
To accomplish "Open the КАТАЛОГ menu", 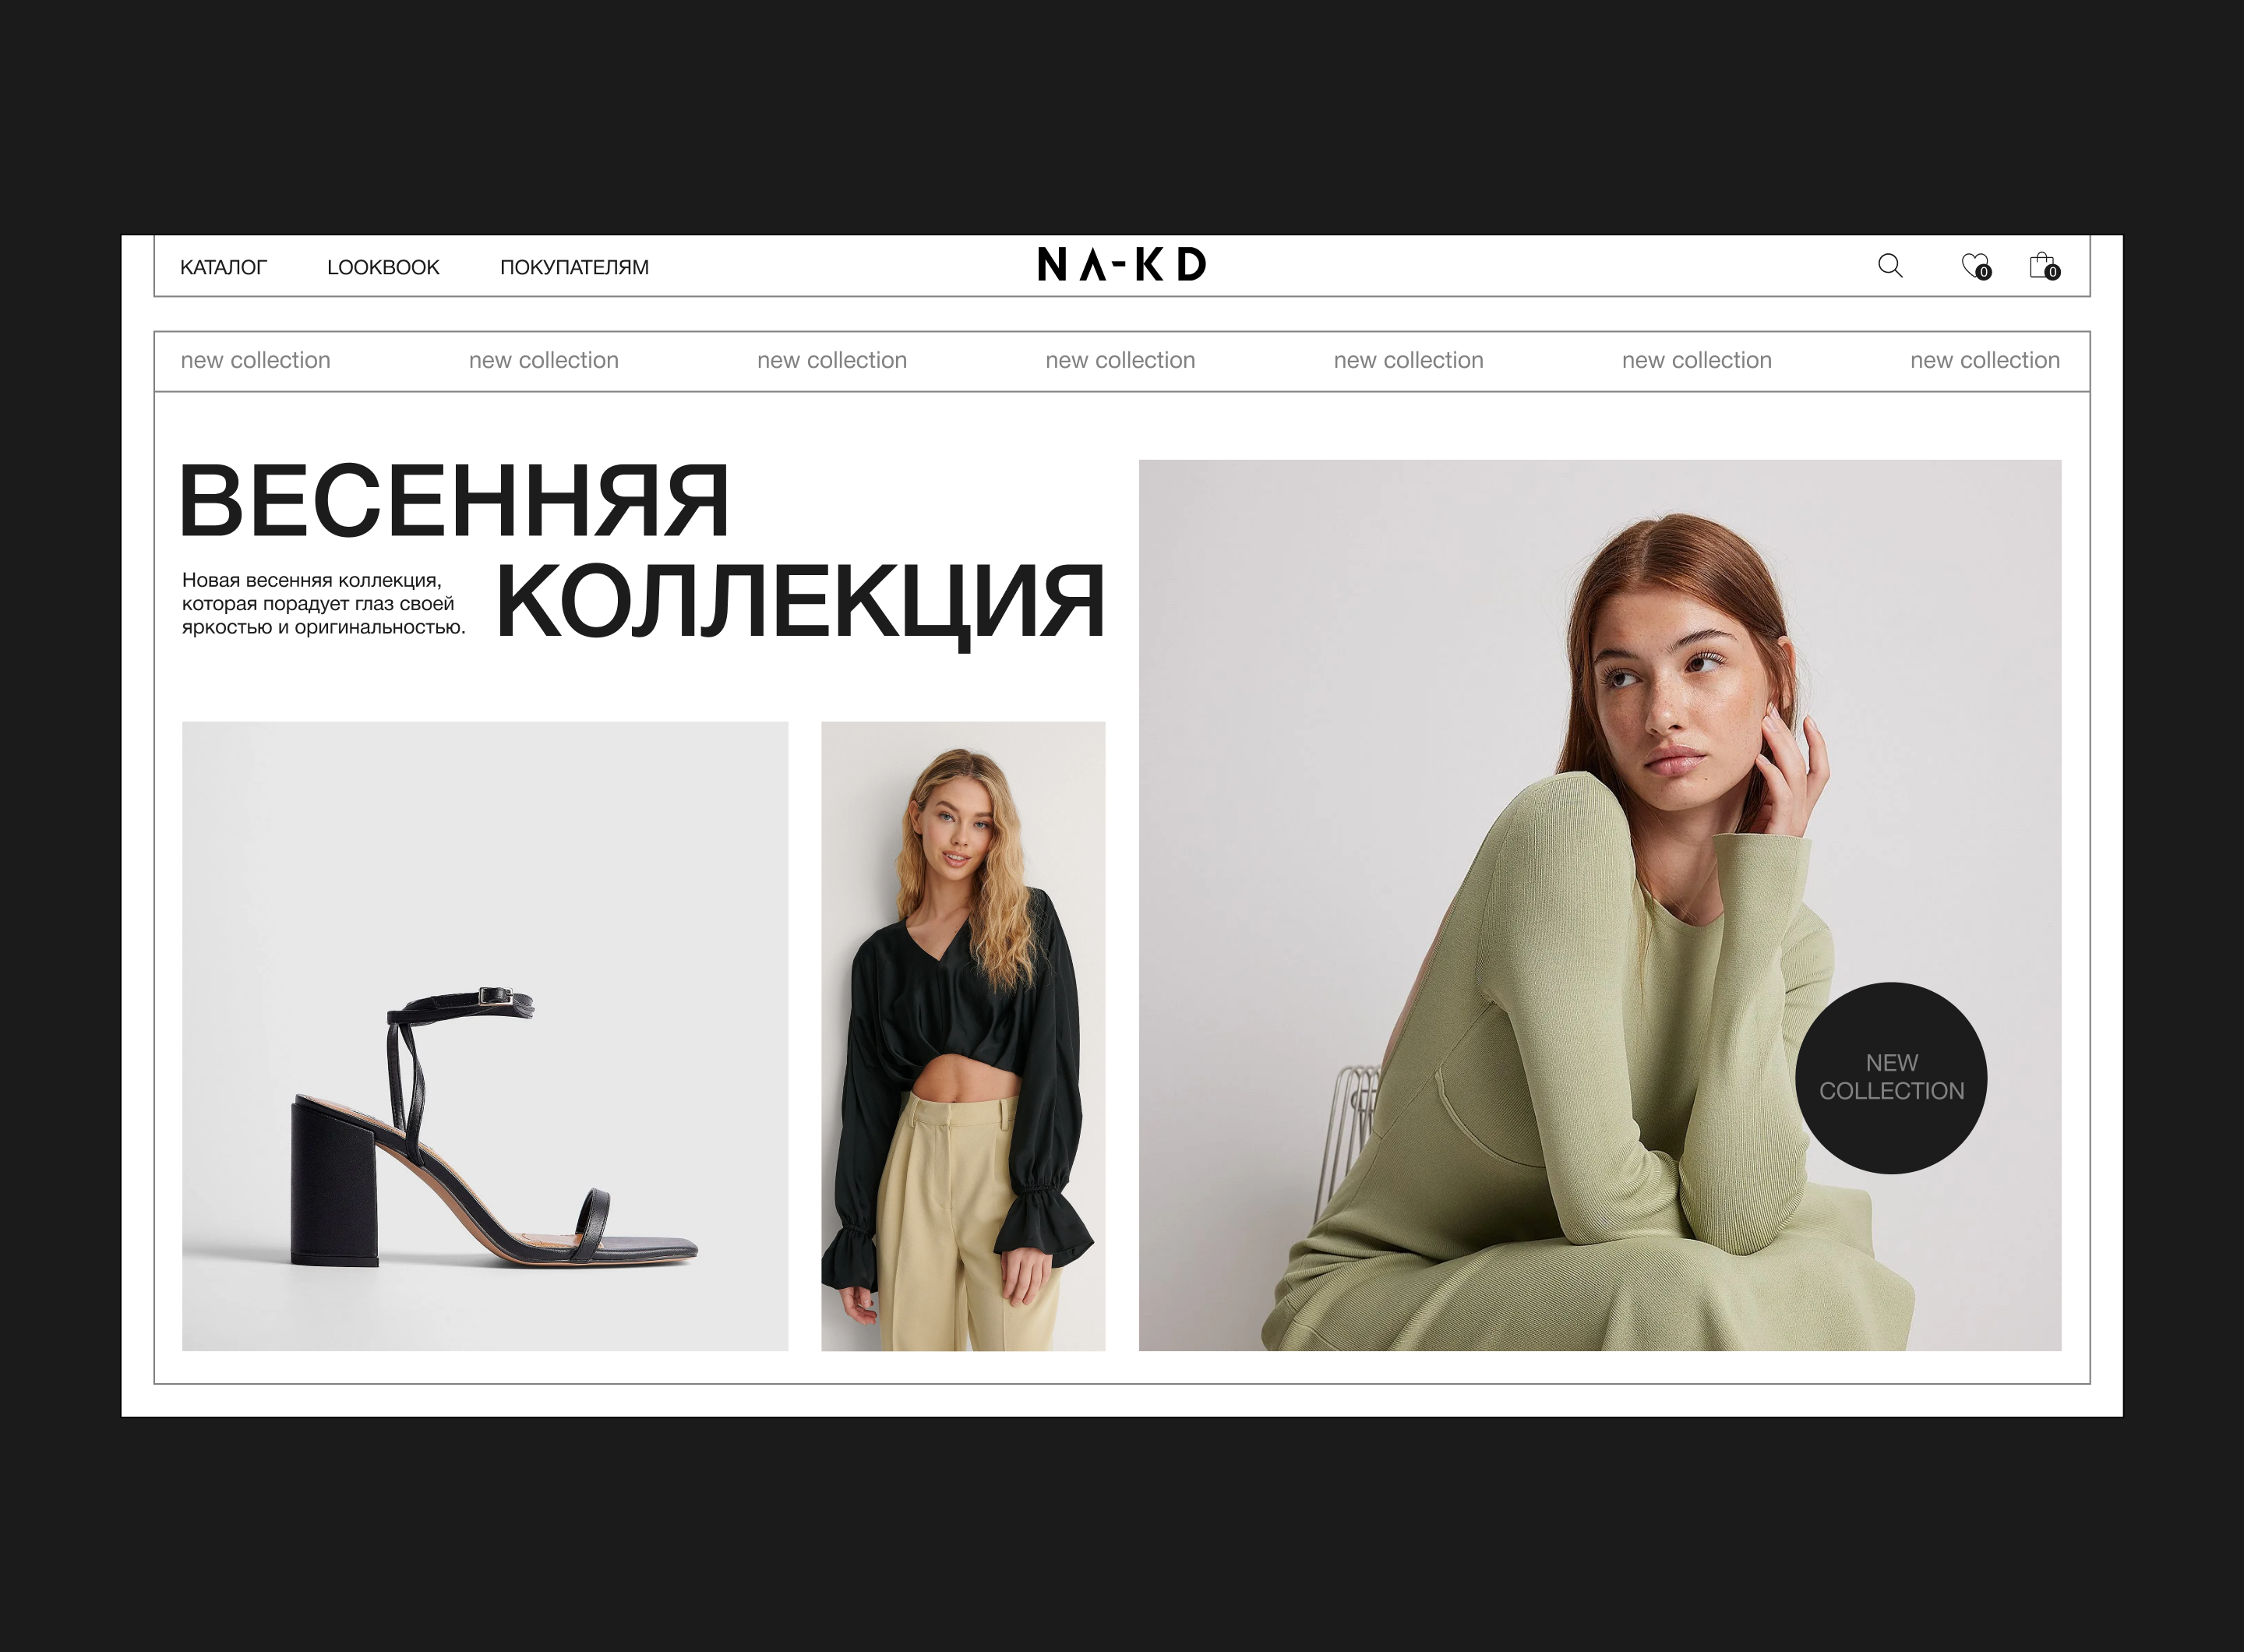I will point(223,268).
